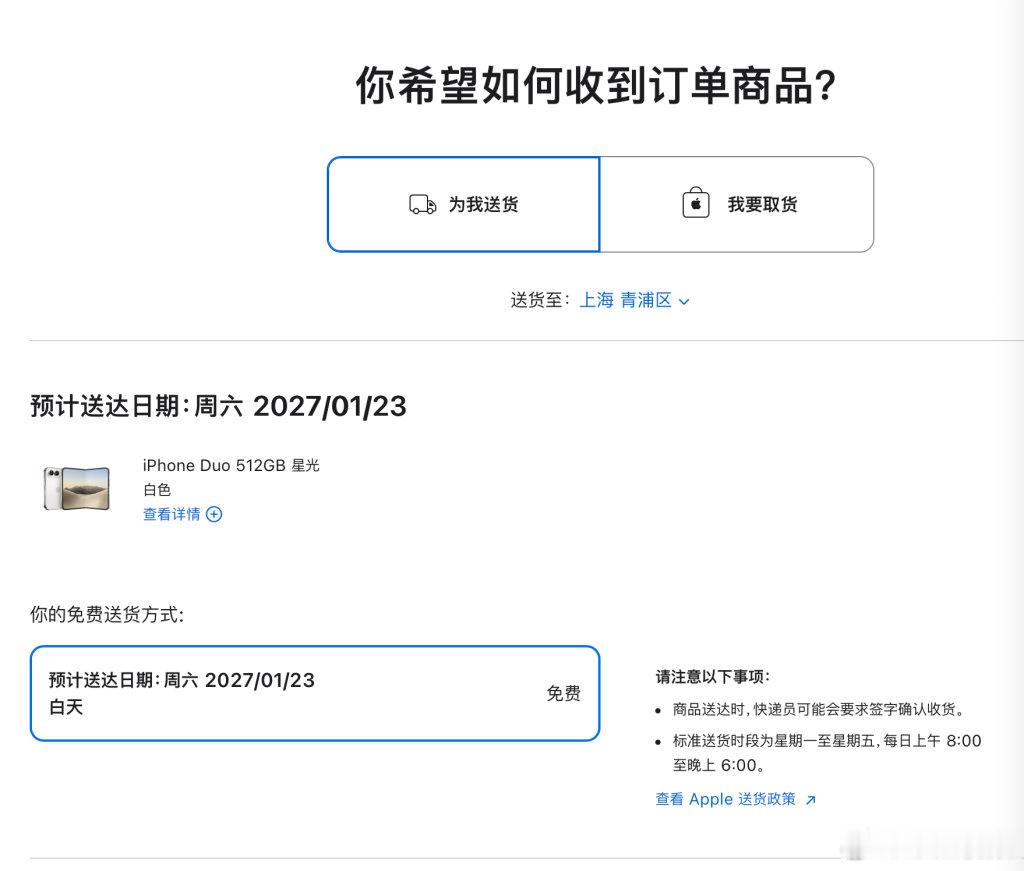Screen dimensions: 1024x871
Task: Open the 上海 青浦区 location dropdown
Action: coord(633,300)
